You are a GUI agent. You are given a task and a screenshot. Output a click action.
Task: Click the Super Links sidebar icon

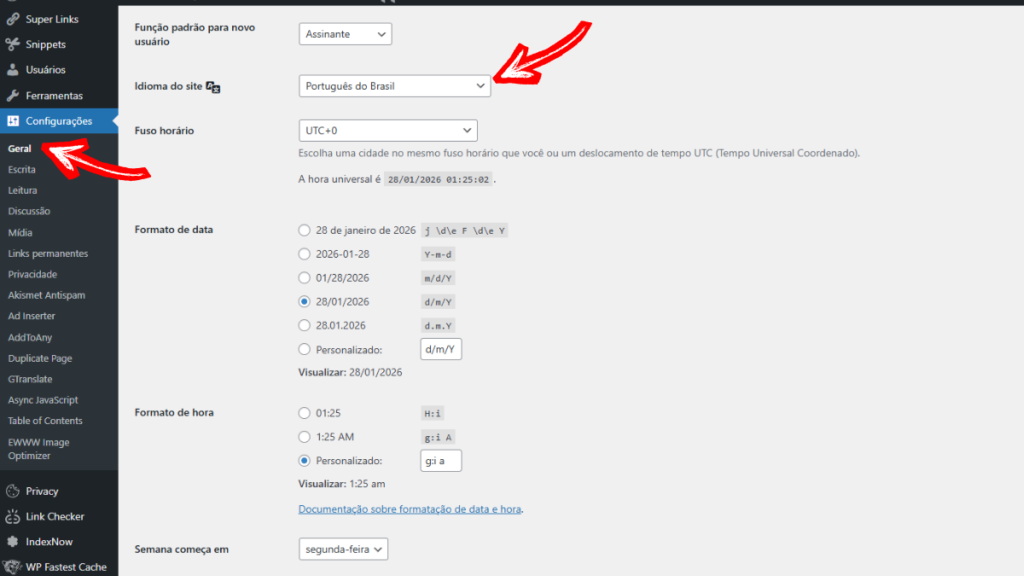pyautogui.click(x=11, y=18)
